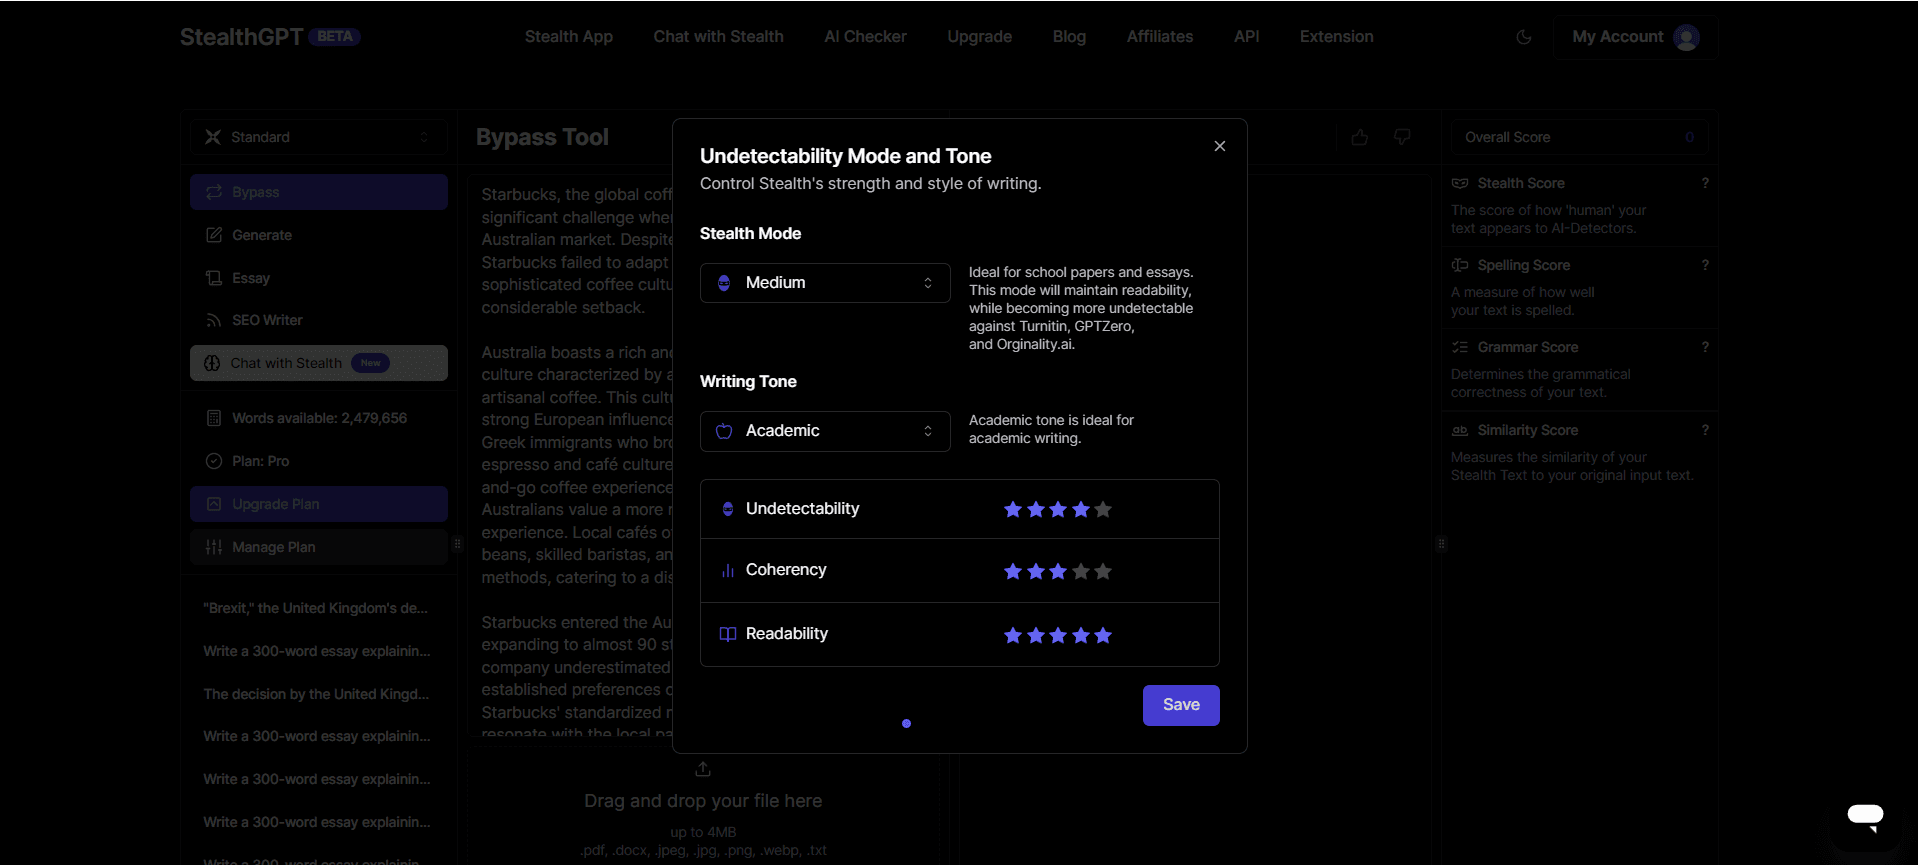Open the AI Checker nav link
1918x865 pixels.
(865, 37)
